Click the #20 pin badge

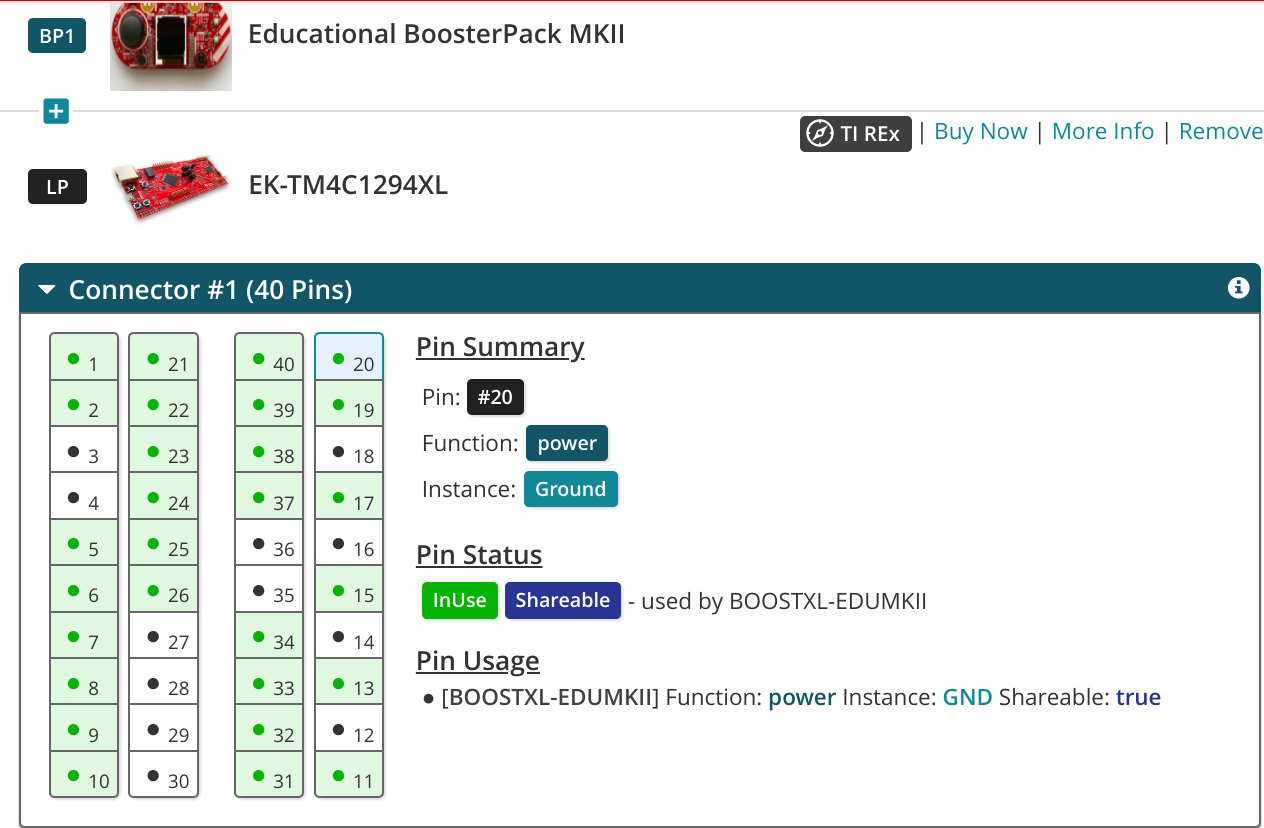click(495, 397)
